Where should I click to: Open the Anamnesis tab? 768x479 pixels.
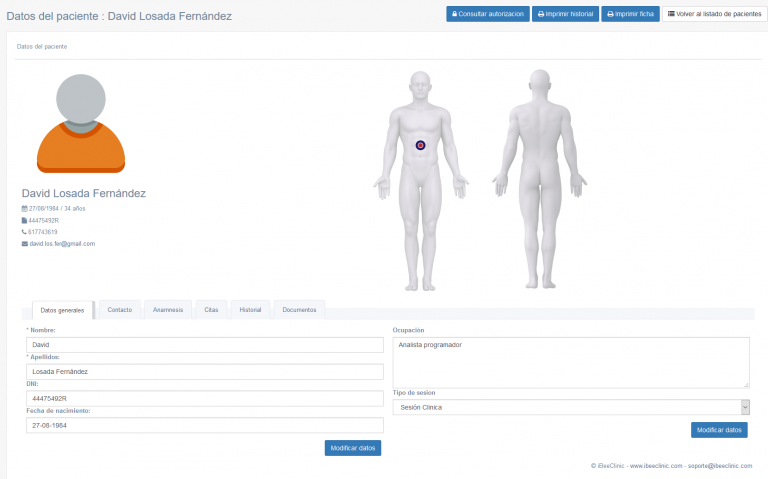[168, 310]
